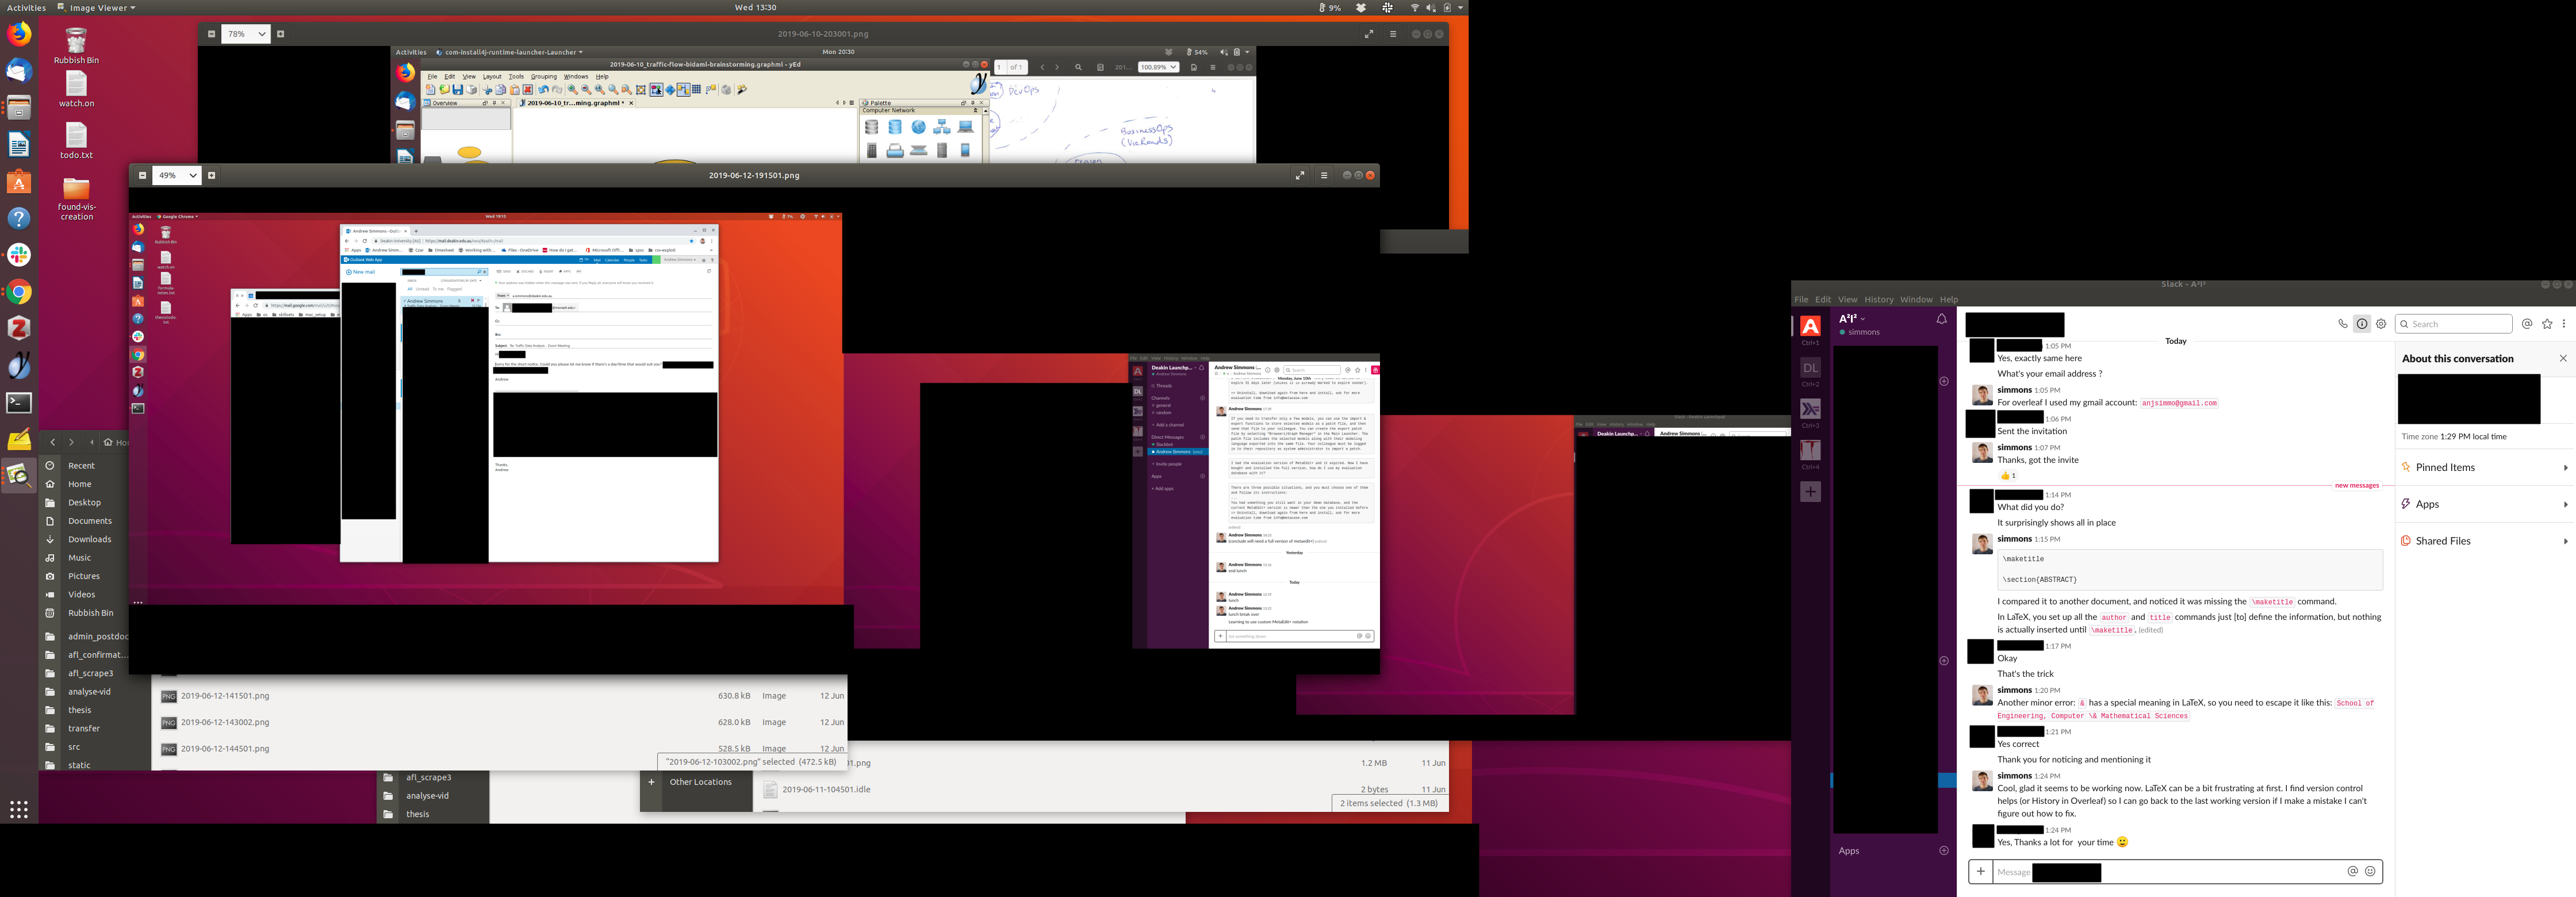Zoom in on 2019-06-12-191501.png viewer
Image resolution: width=2576 pixels, height=897 pixels.
point(211,175)
